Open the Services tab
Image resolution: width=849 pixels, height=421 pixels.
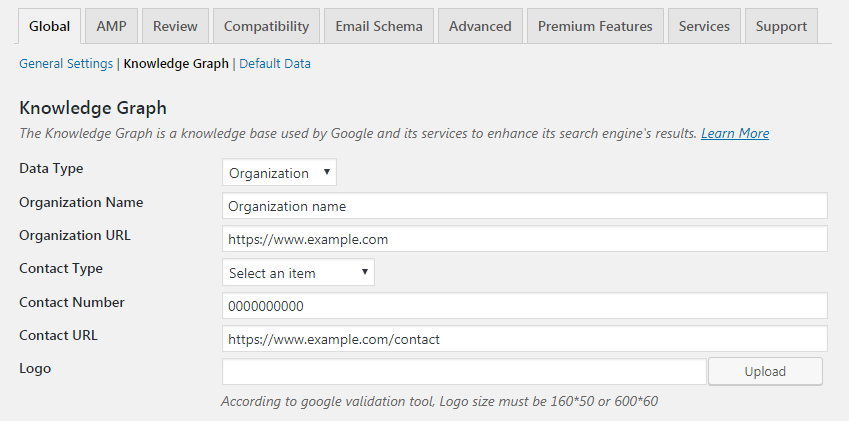pos(704,26)
